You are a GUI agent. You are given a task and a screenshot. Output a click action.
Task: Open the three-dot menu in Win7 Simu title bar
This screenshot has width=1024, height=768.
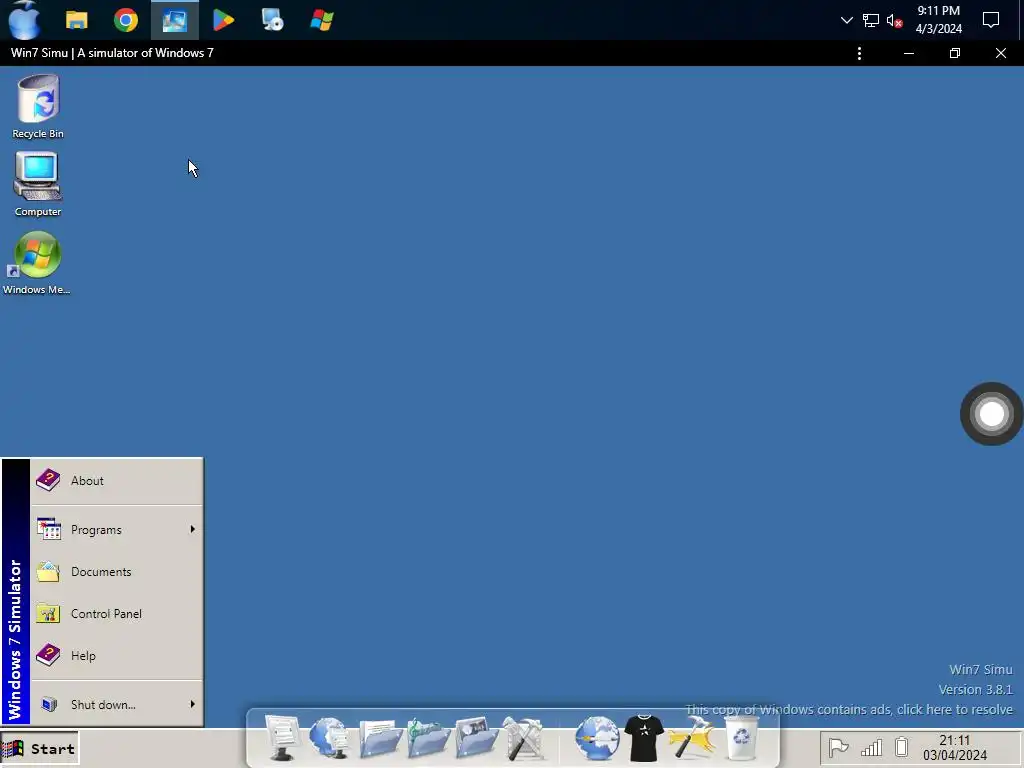click(859, 54)
